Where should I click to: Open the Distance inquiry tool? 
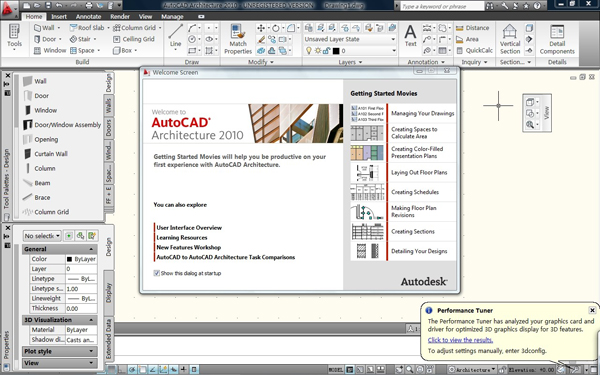[473, 28]
